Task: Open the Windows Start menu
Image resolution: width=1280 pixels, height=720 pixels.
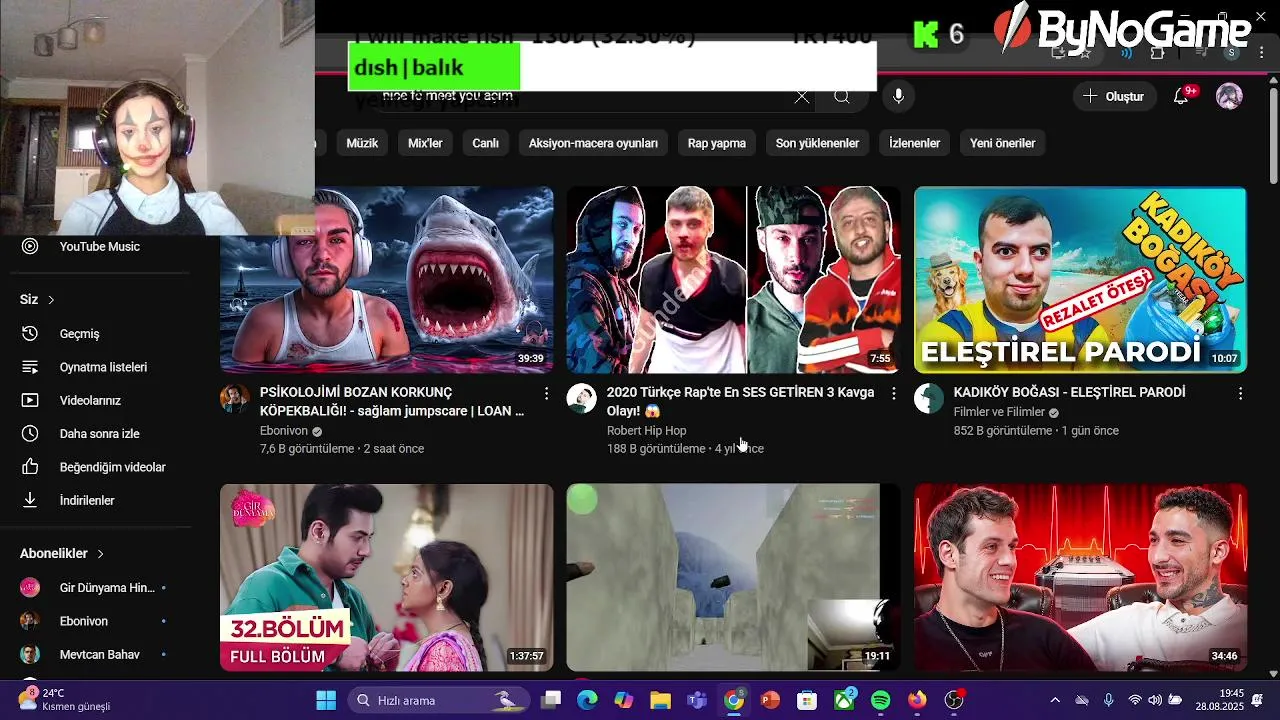Action: 326,700
